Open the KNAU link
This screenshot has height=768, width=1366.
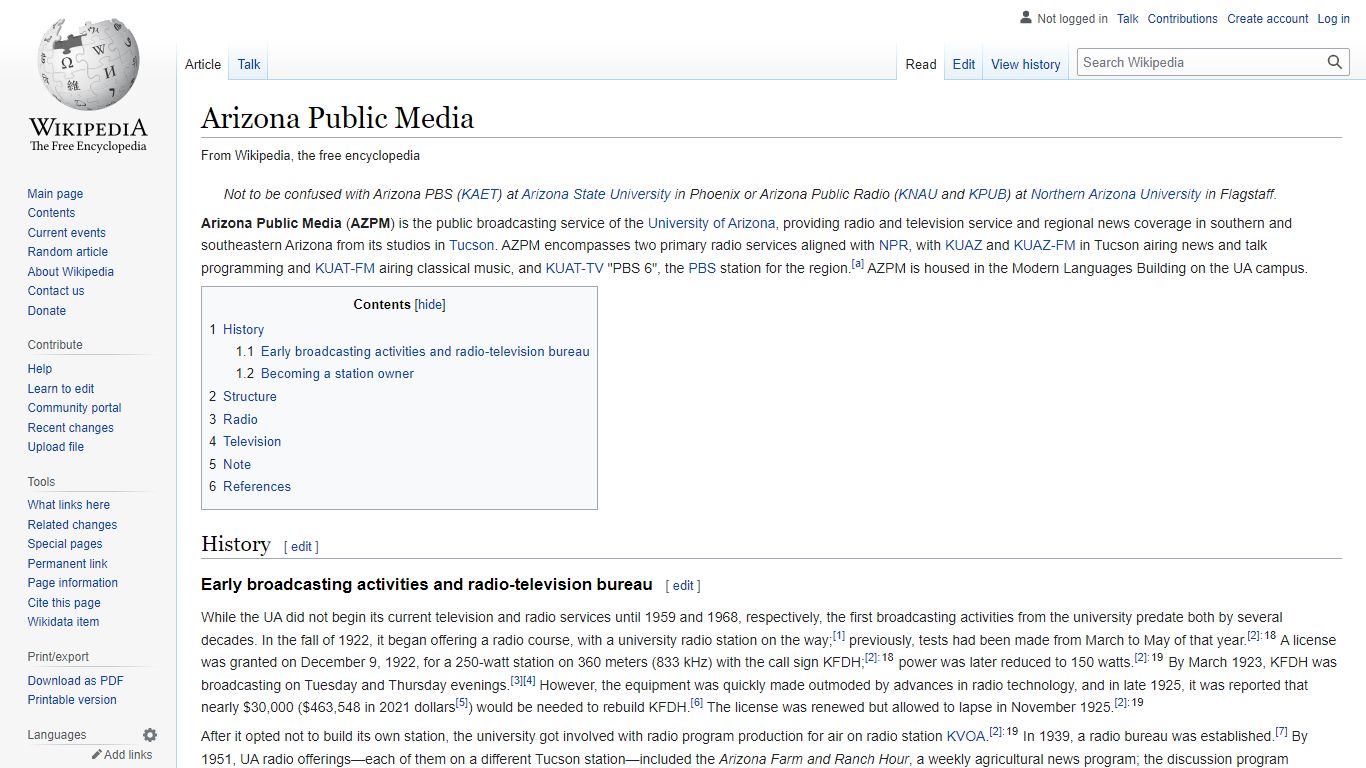[x=918, y=194]
